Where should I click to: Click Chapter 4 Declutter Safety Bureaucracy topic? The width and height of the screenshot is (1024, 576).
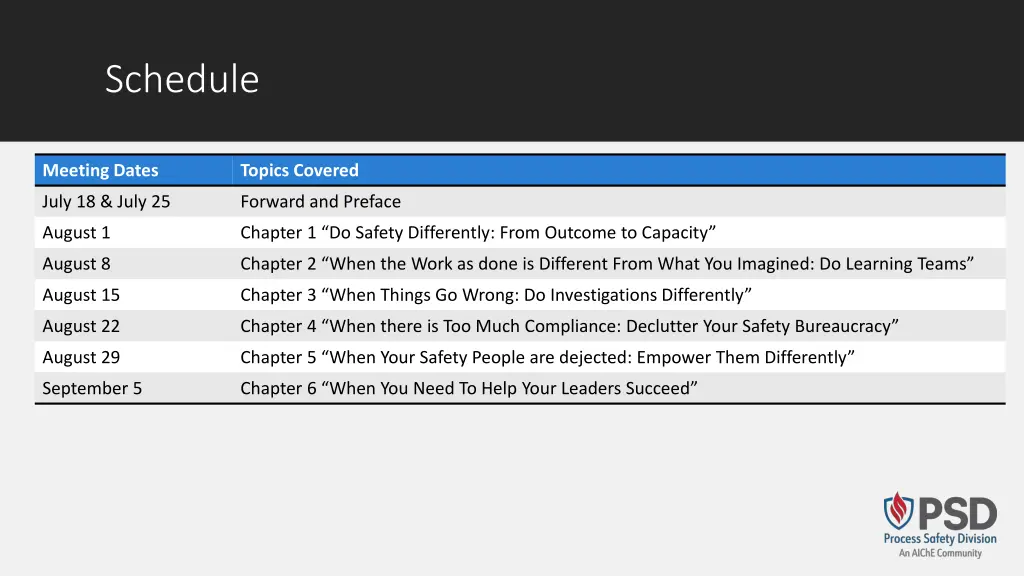click(569, 326)
